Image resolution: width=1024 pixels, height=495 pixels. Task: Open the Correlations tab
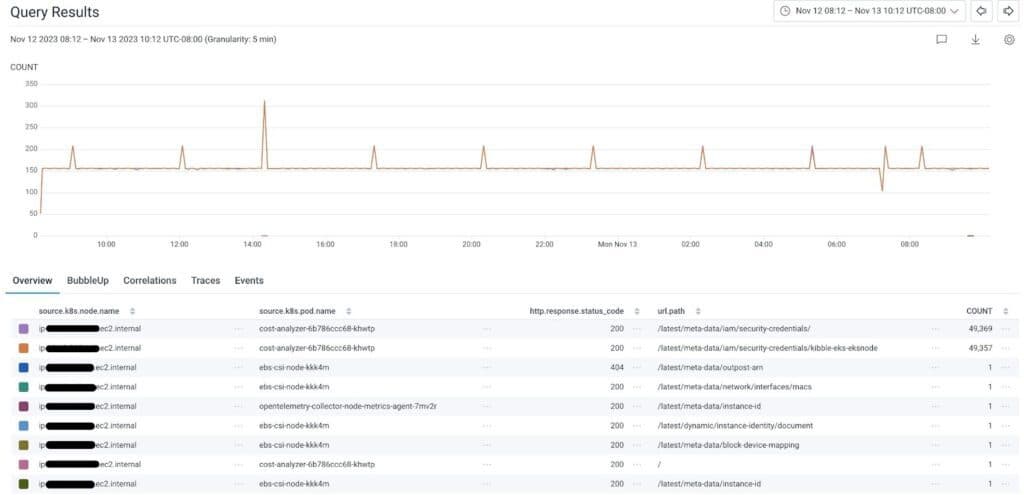click(149, 281)
